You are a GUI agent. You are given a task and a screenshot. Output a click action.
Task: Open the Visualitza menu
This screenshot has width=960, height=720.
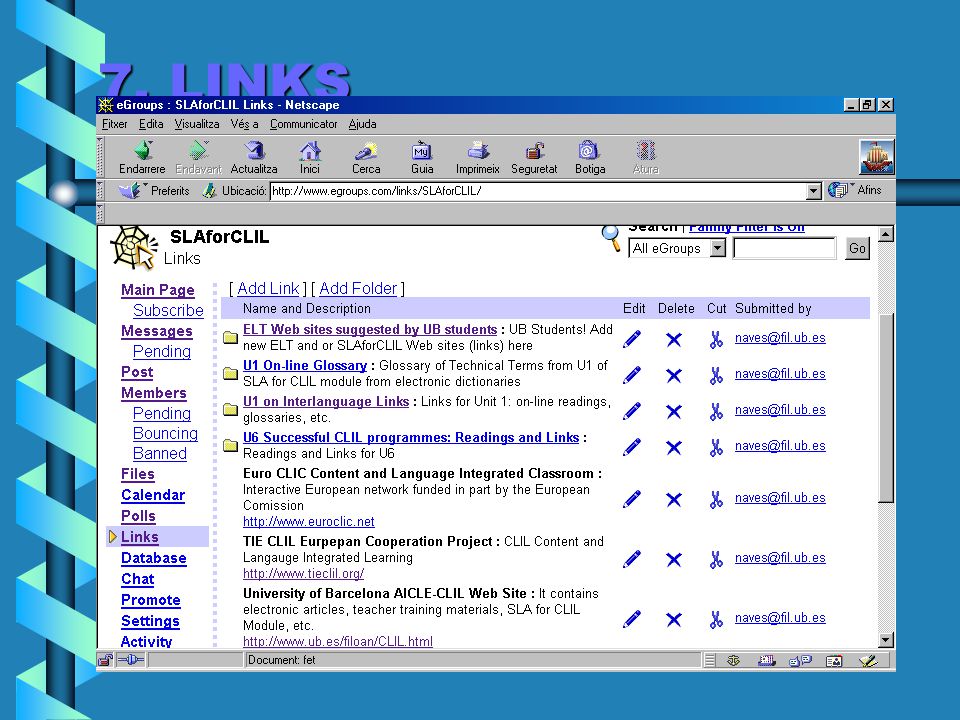197,124
